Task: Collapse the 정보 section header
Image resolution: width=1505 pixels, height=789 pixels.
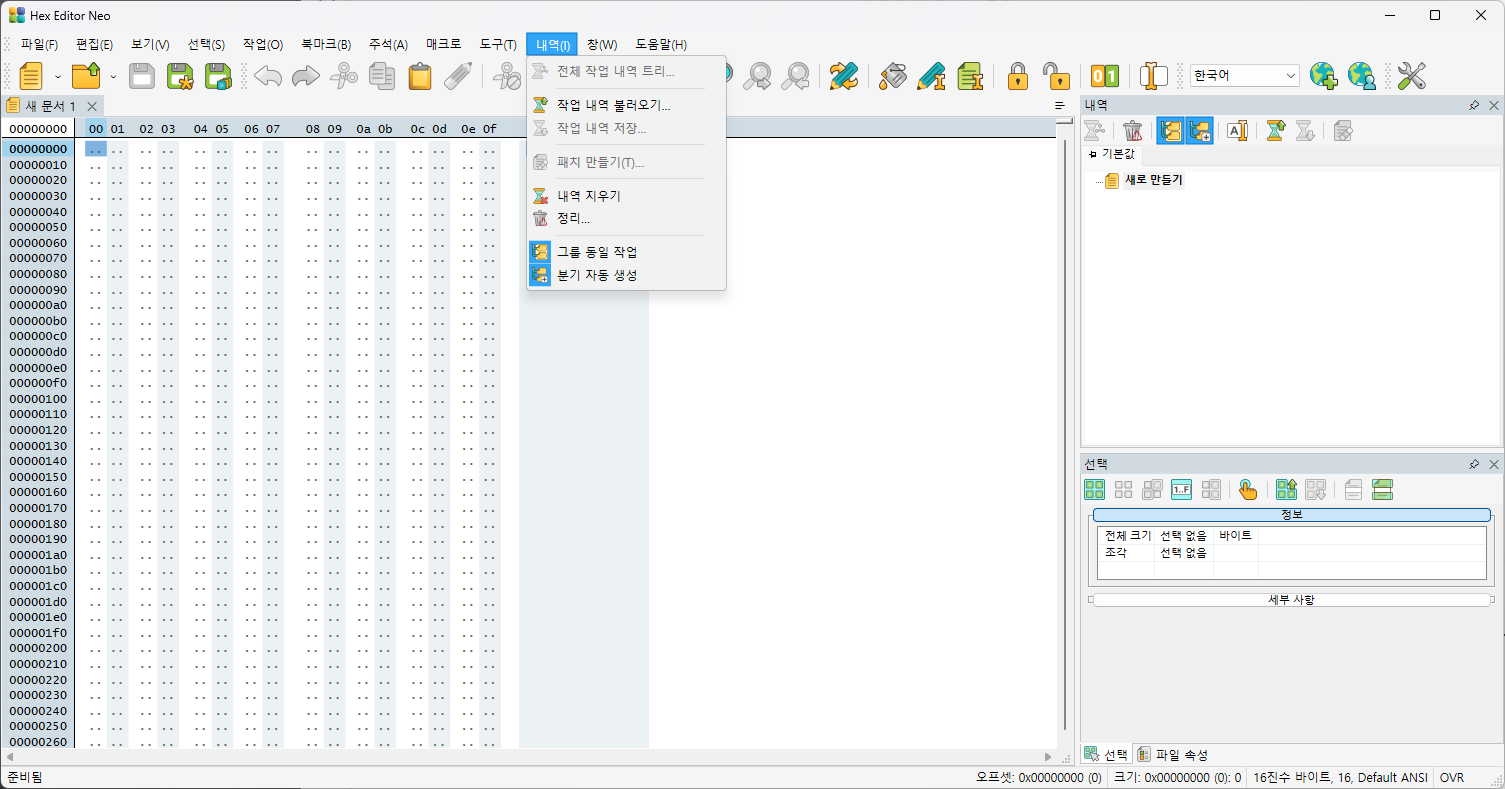Action: click(x=1292, y=514)
